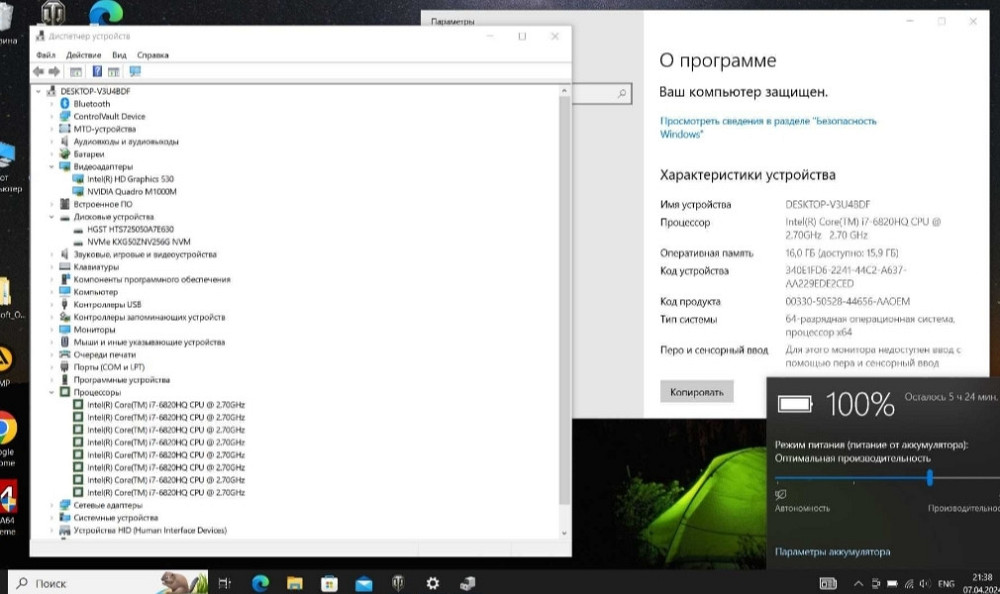The image size is (1000, 594).
Task: Open the Mail app from the taskbar
Action: pyautogui.click(x=362, y=581)
